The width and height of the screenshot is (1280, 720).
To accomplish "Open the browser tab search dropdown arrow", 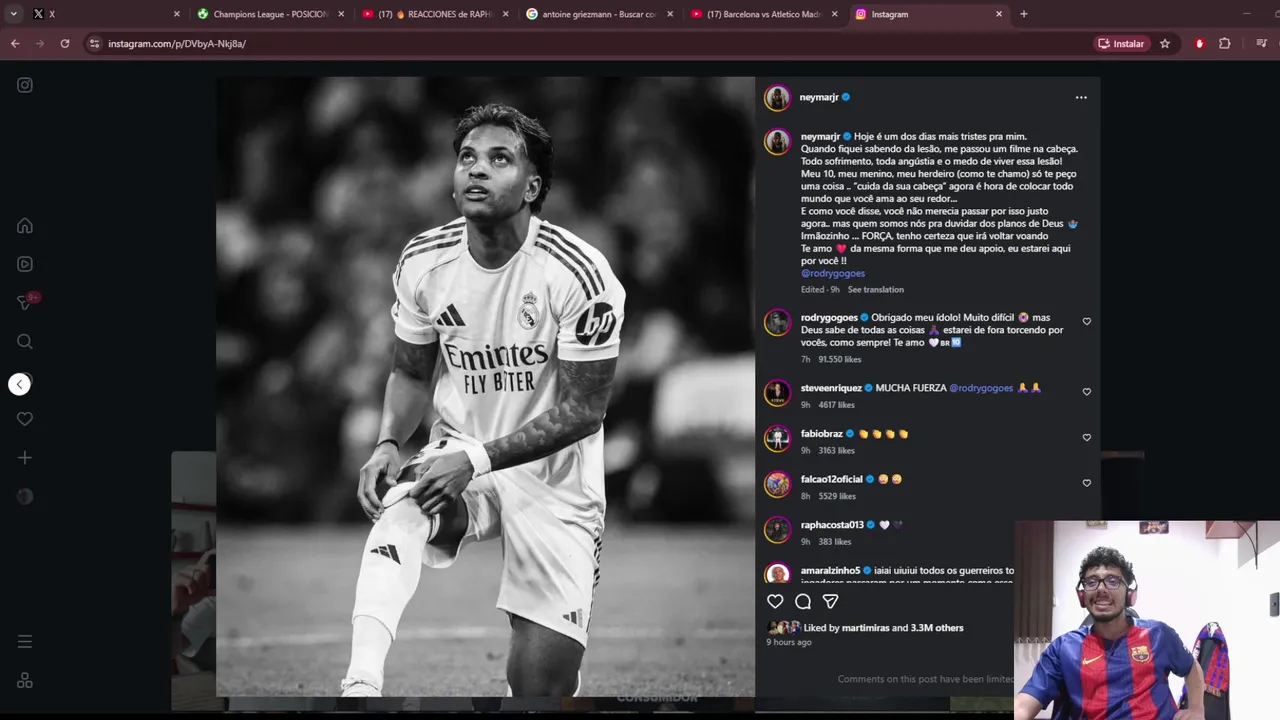I will click(13, 14).
